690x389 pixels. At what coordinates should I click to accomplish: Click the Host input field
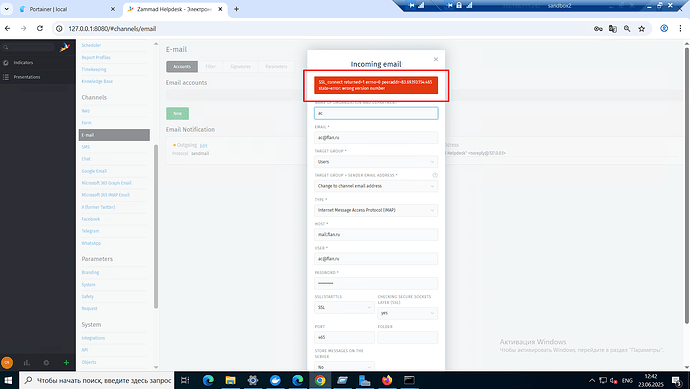pos(376,235)
